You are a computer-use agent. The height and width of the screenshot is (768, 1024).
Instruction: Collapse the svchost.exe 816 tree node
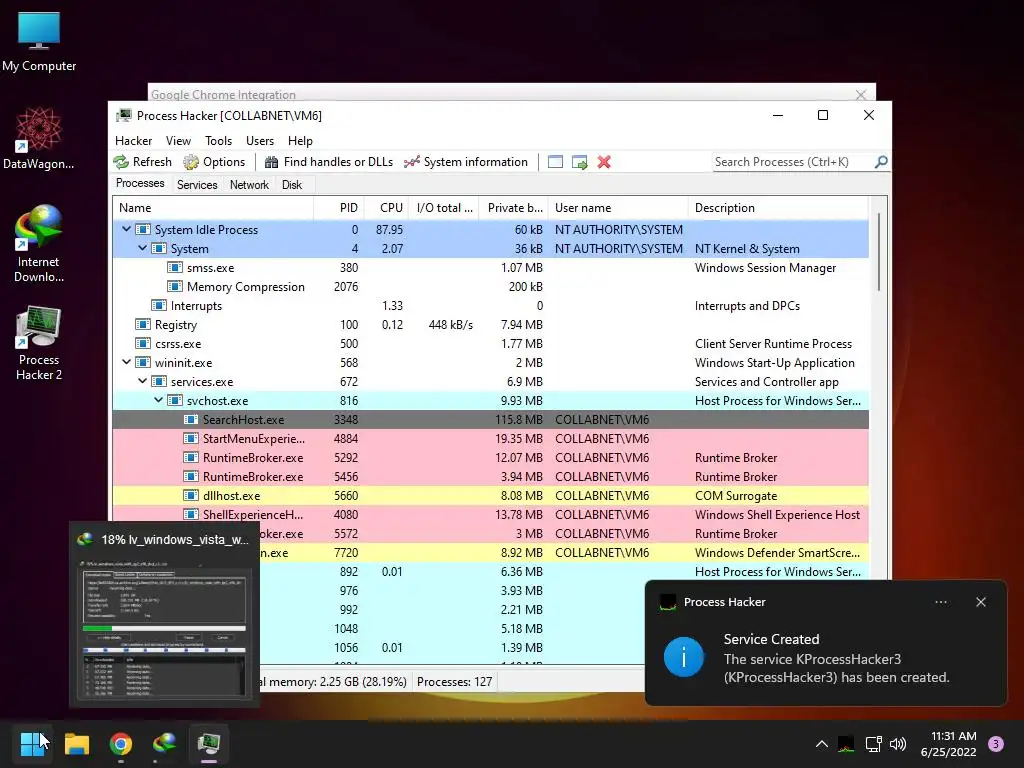tap(158, 400)
